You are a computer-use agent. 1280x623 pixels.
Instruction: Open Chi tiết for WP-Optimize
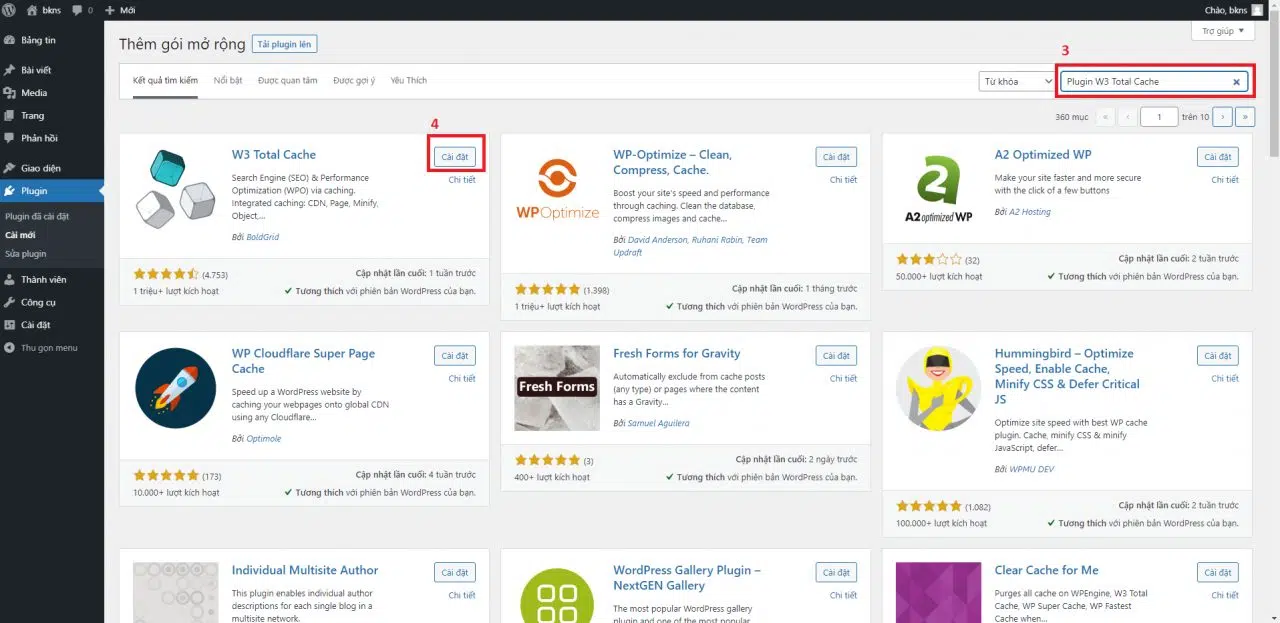[843, 180]
